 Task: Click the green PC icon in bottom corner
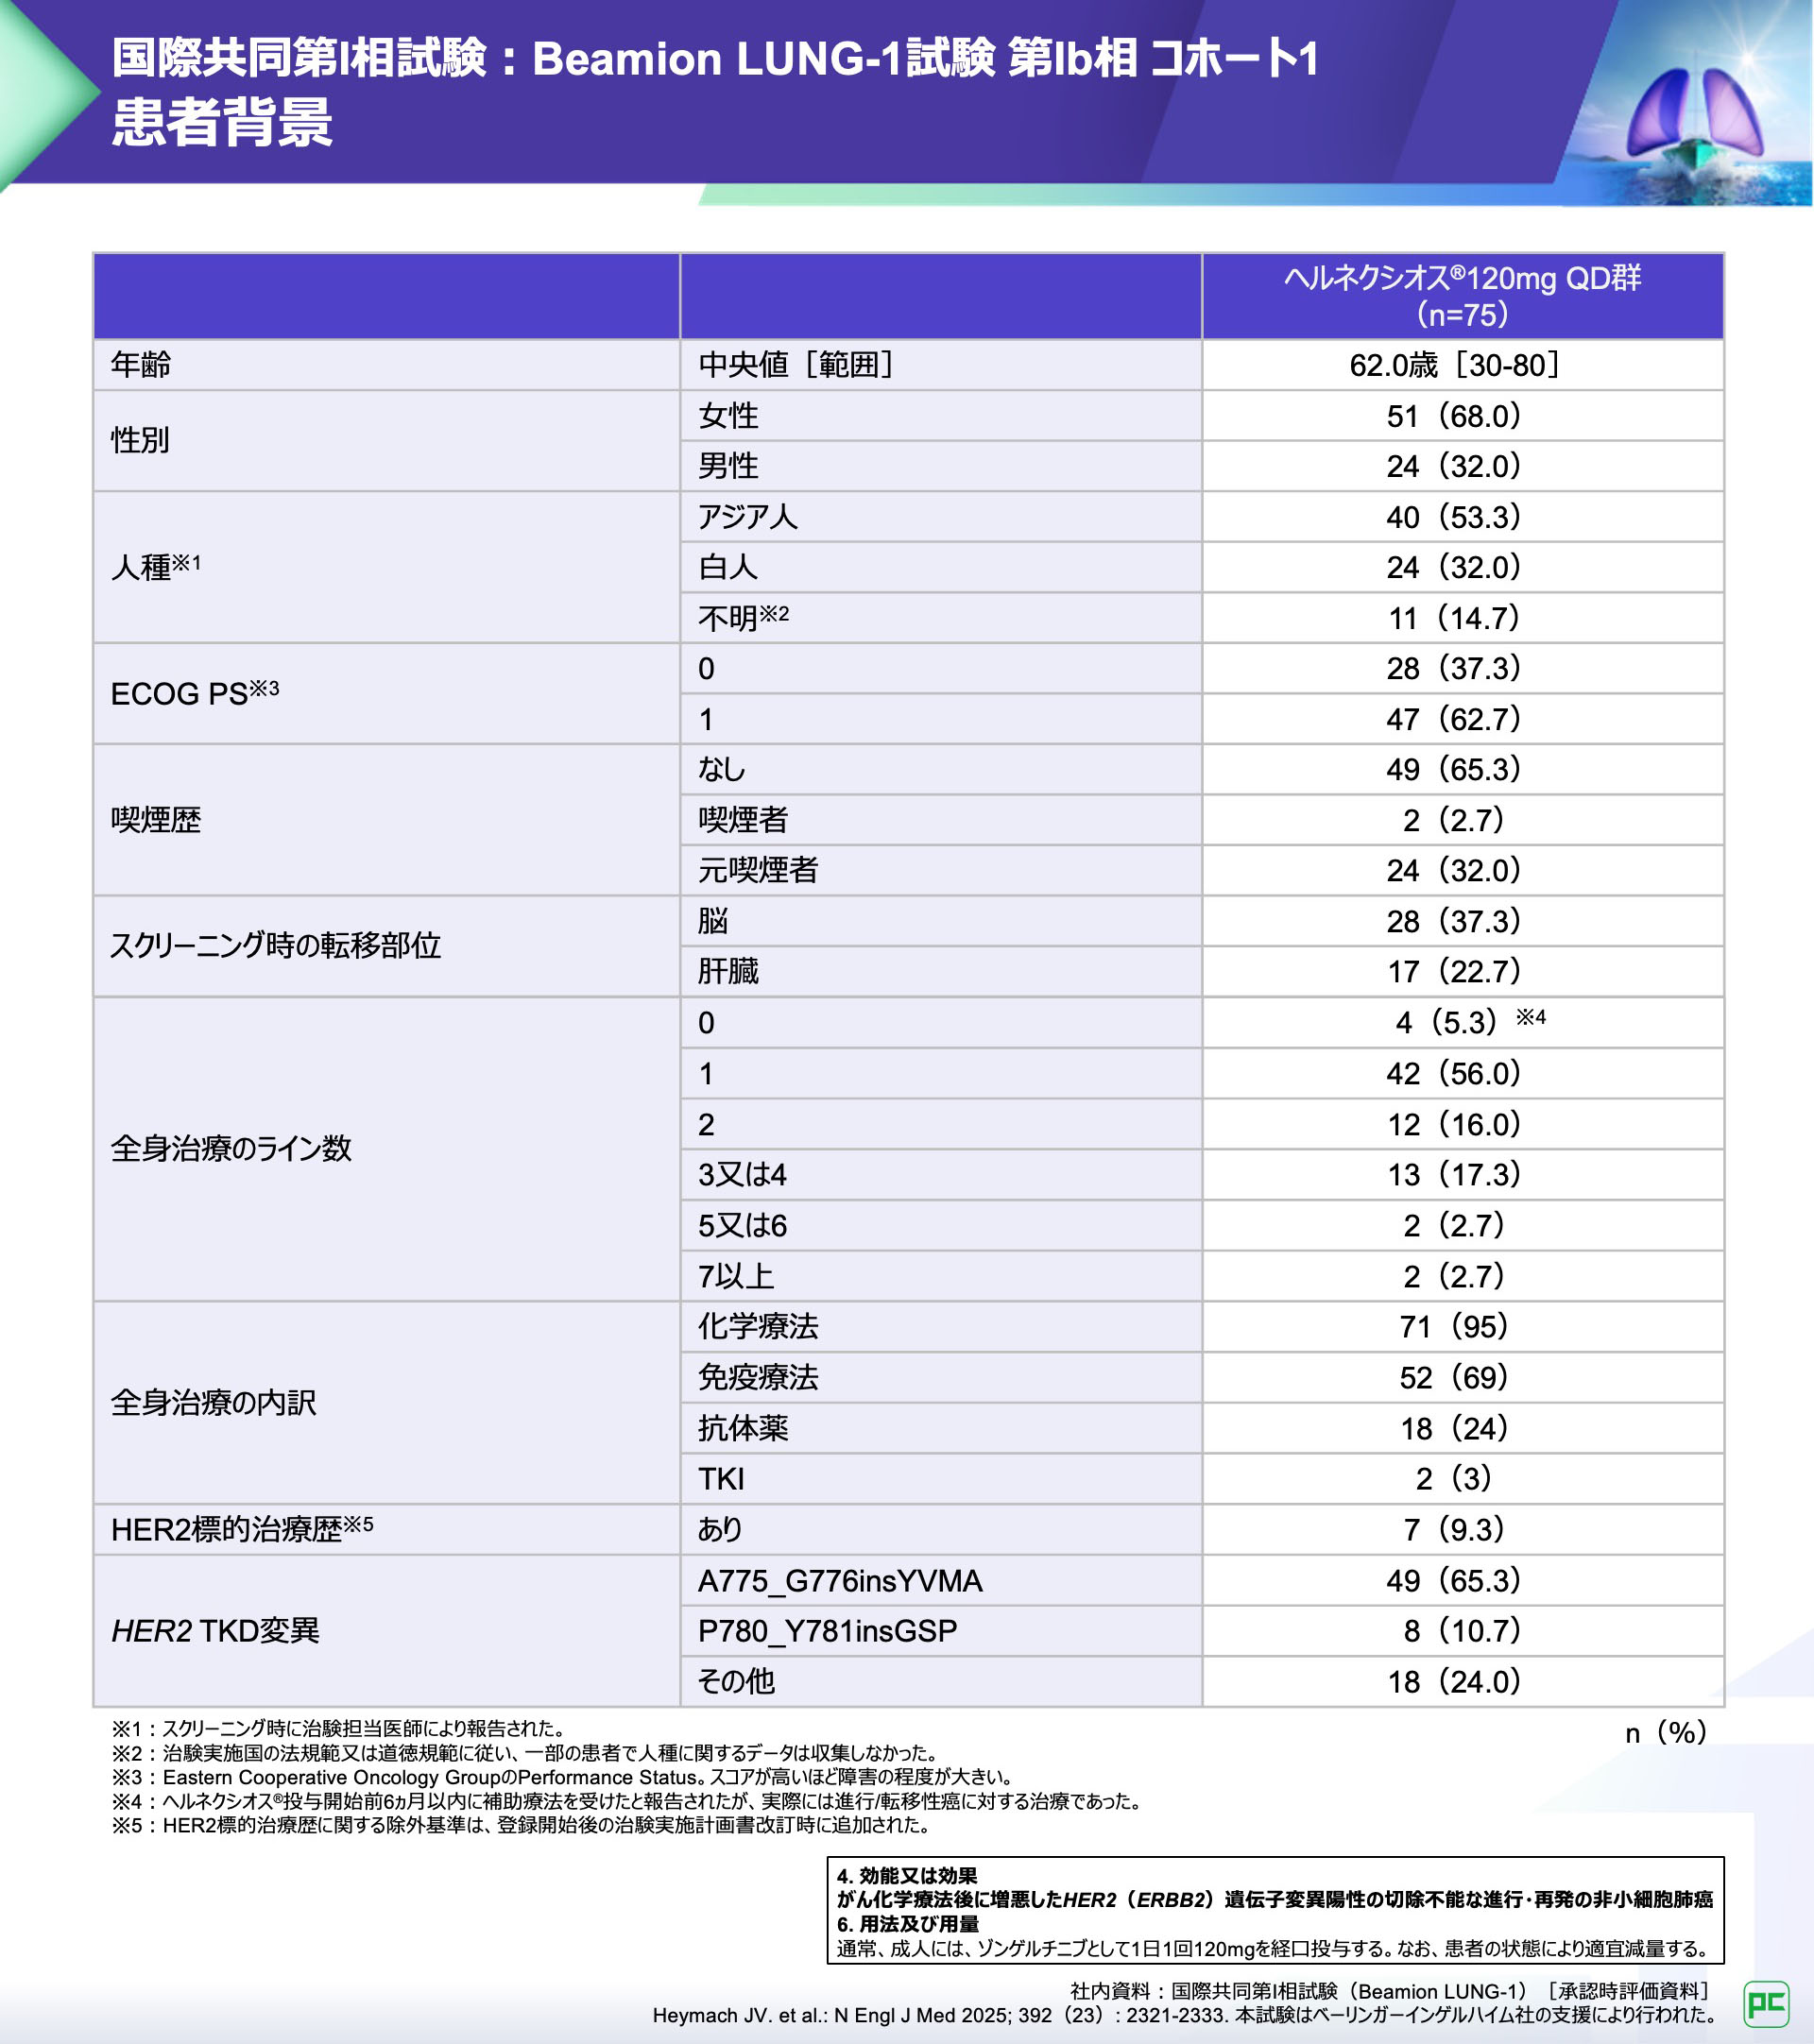click(x=1765, y=2003)
